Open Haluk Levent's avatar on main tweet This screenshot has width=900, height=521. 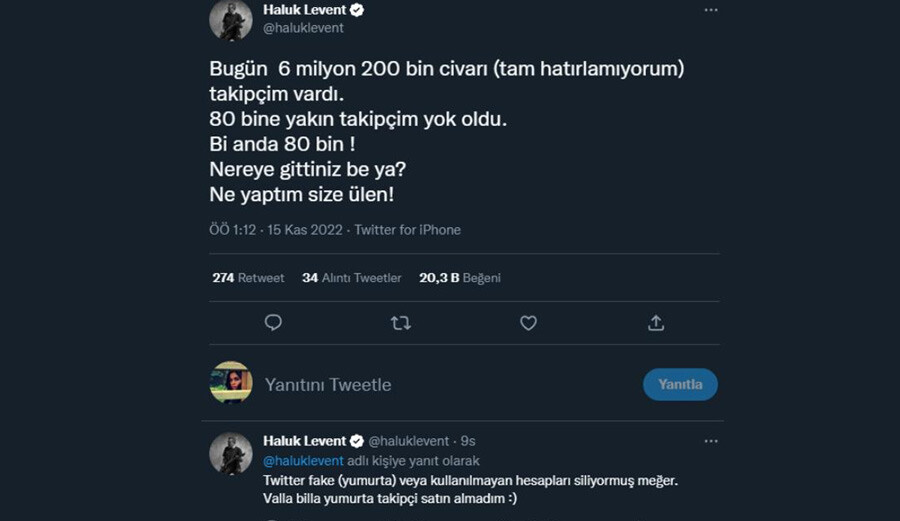[x=230, y=20]
